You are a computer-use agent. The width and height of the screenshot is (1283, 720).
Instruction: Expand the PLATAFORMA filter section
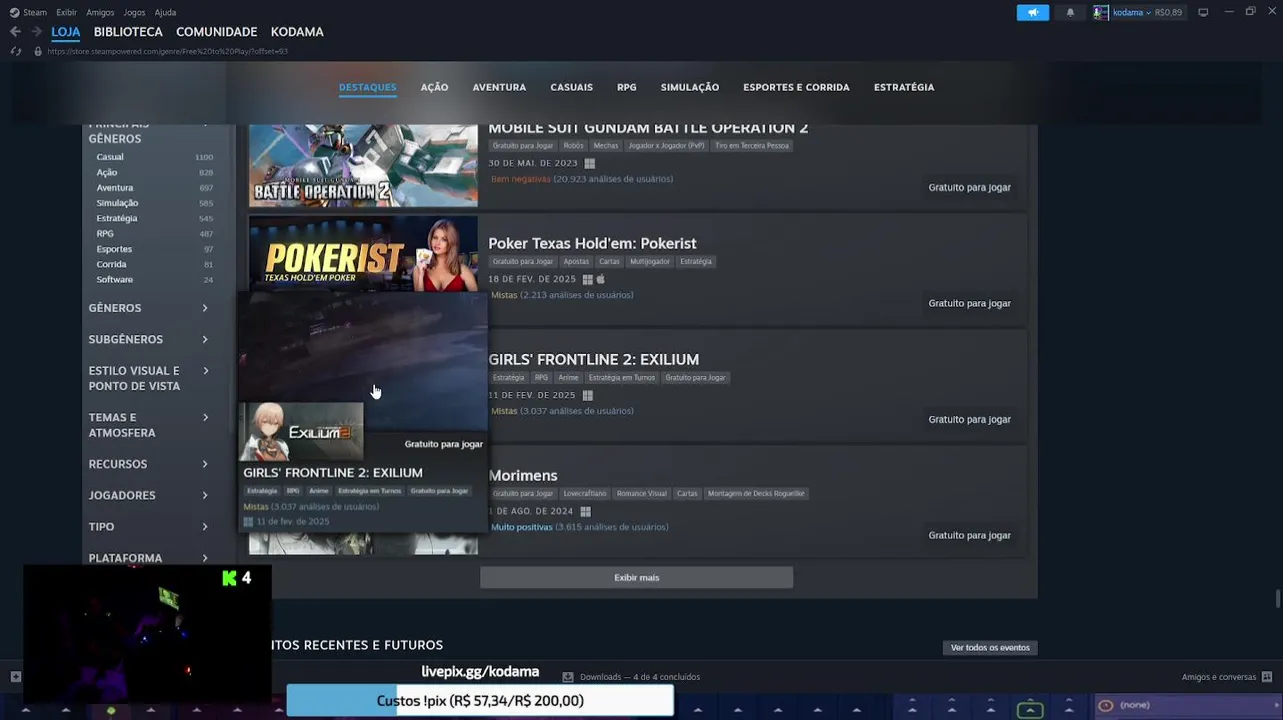coord(148,558)
